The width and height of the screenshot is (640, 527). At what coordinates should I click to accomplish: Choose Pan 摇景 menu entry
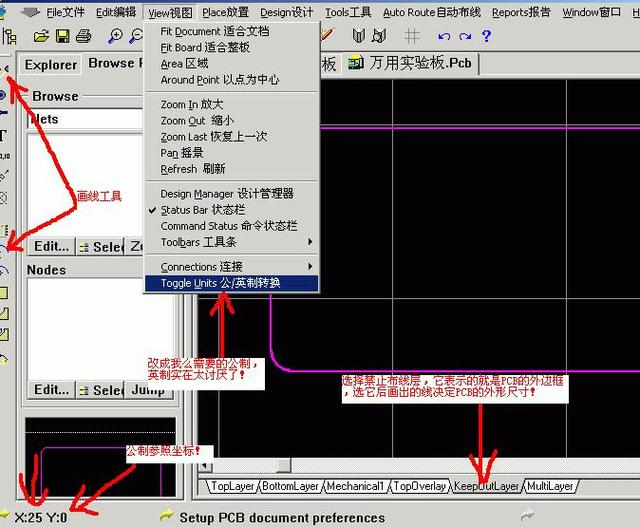pyautogui.click(x=231, y=153)
